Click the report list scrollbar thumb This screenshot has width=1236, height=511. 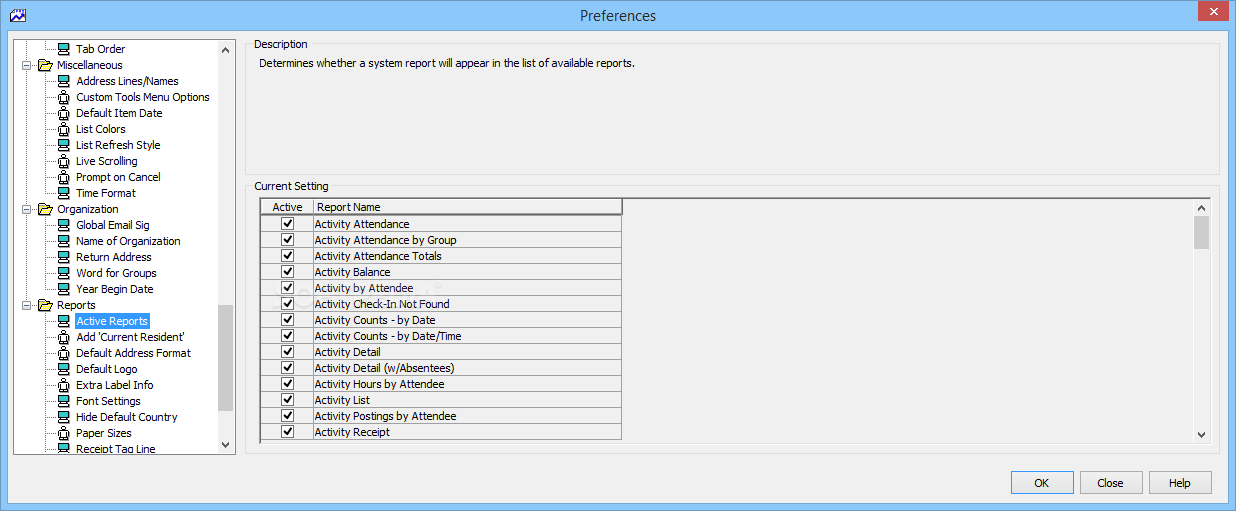(1202, 232)
